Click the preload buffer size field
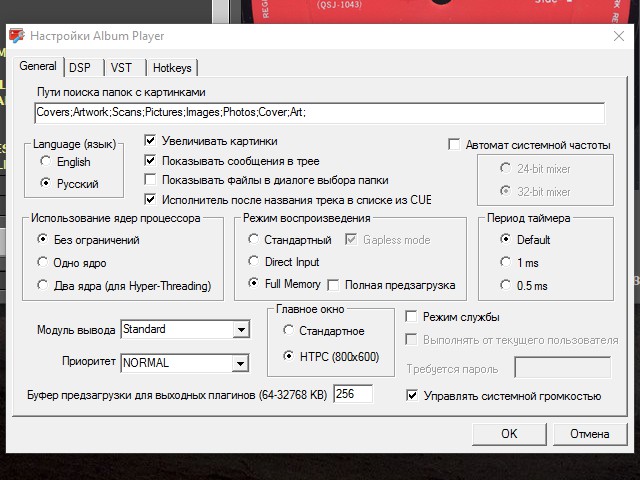Viewport: 640px width, 480px height. tap(353, 394)
